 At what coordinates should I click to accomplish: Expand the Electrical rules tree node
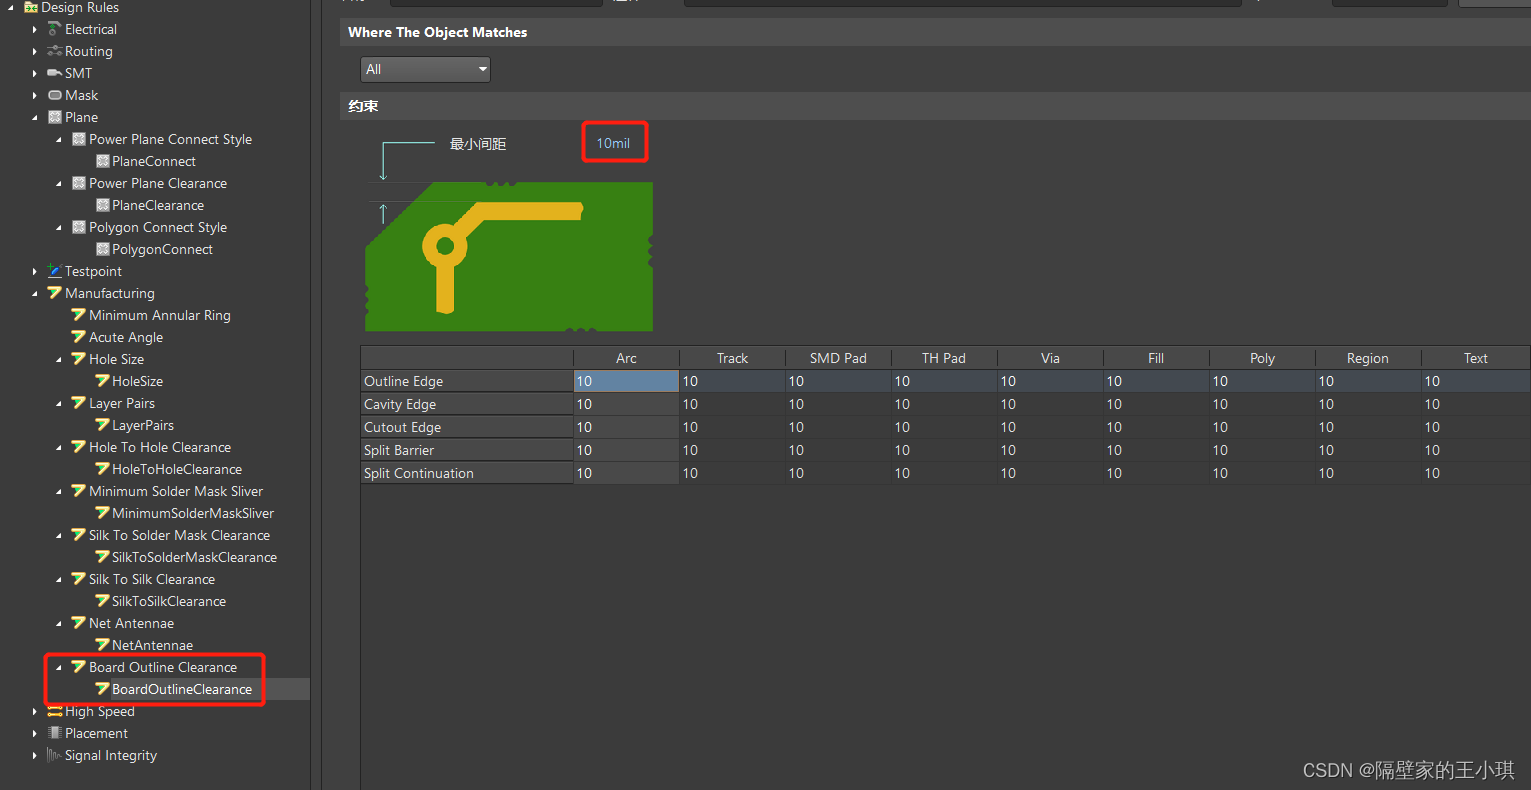pyautogui.click(x=35, y=30)
